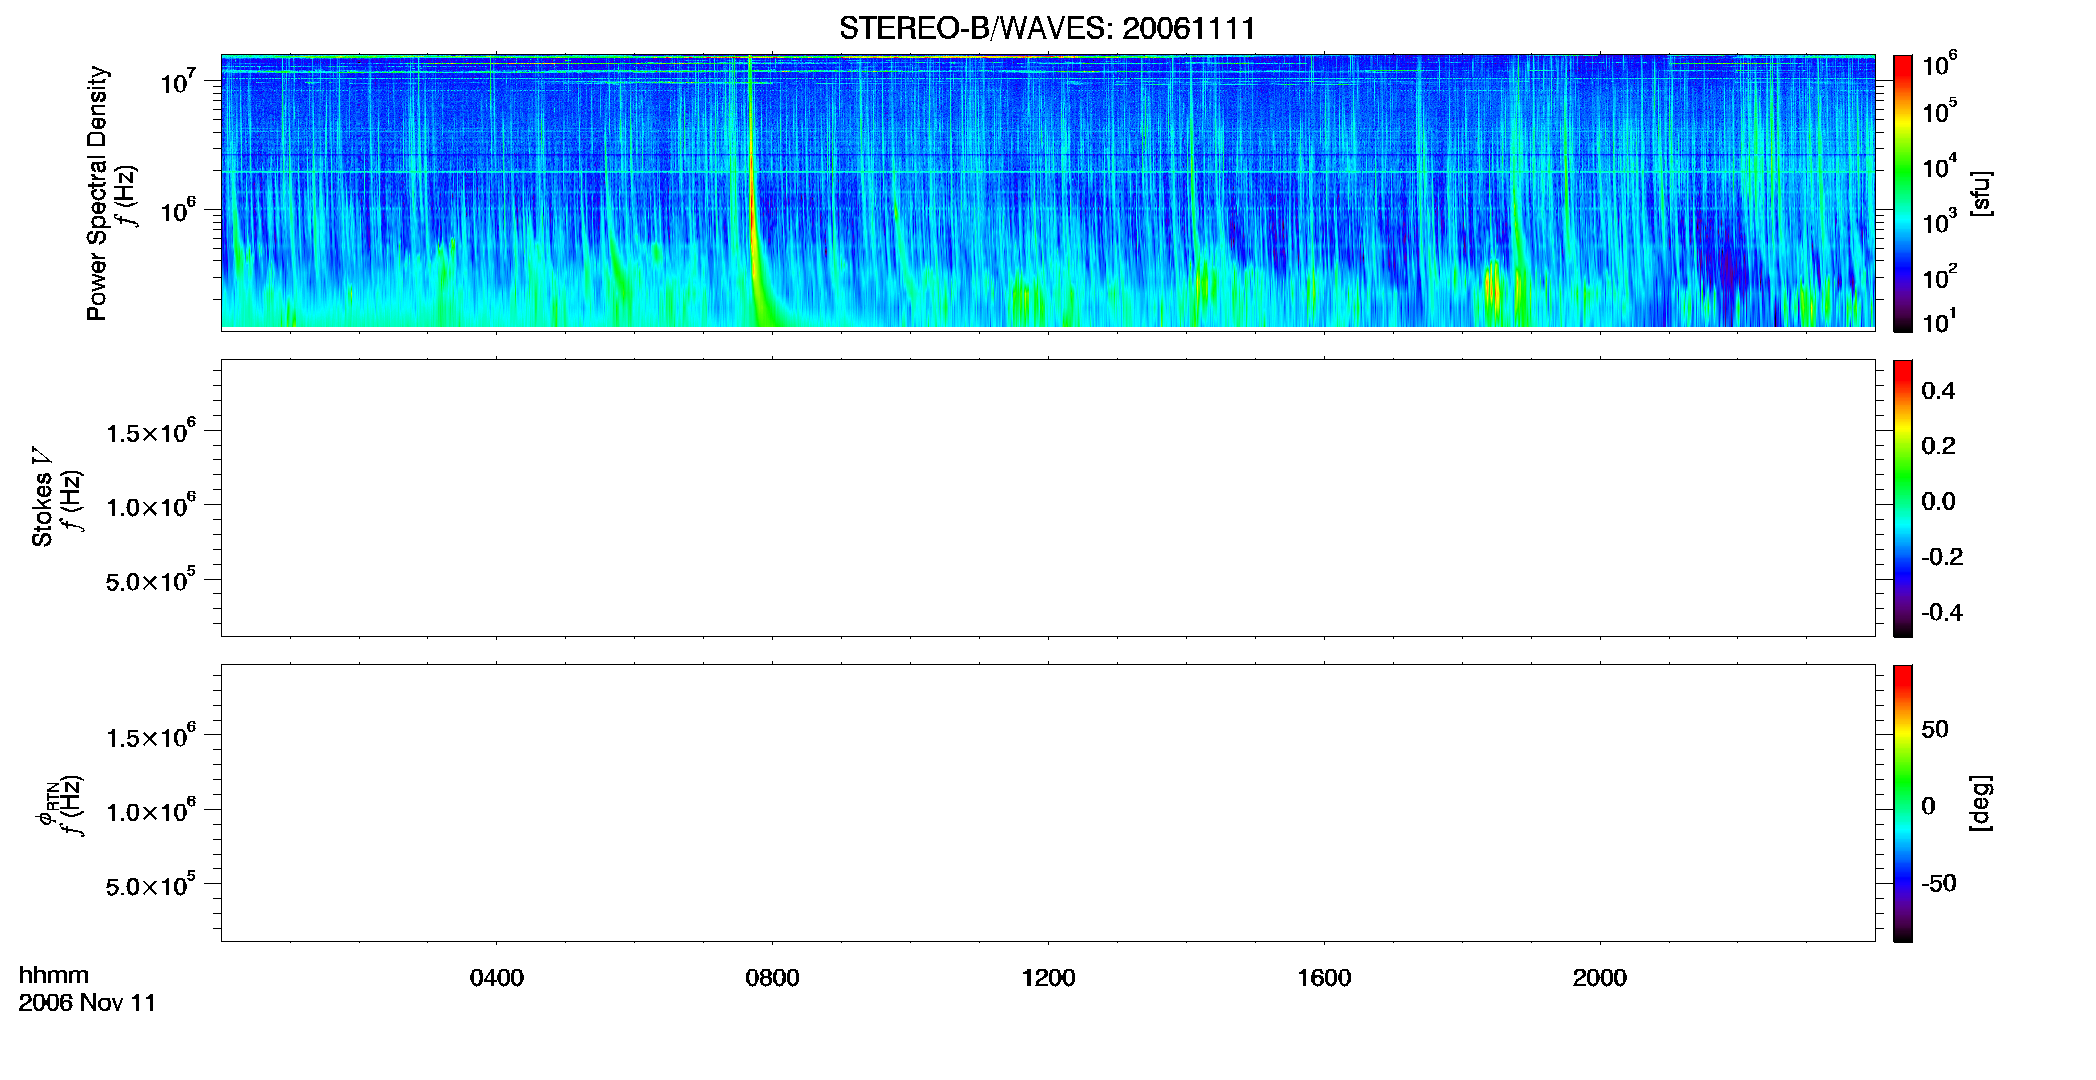Click the hhmm time format label
Image resolution: width=2096 pixels, height=1080 pixels.
(x=54, y=975)
